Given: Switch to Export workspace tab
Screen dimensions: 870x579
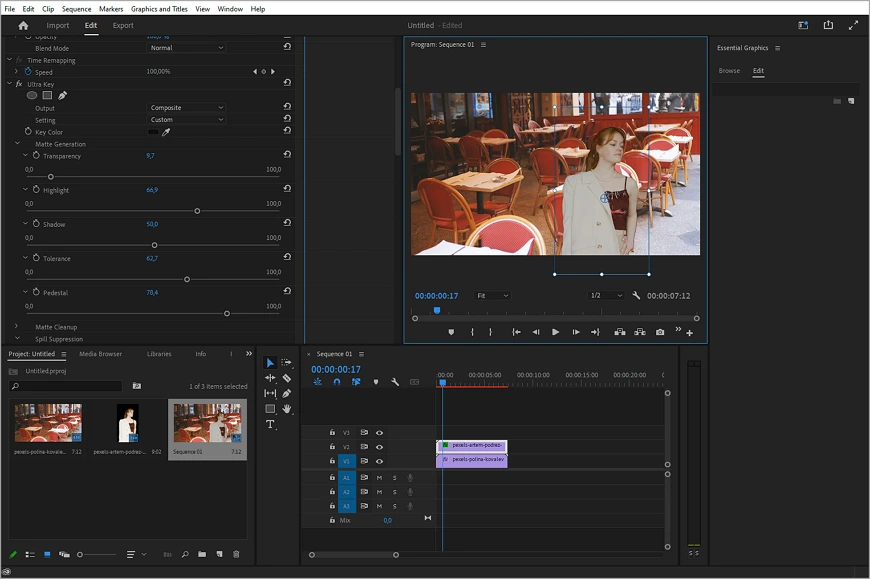Looking at the screenshot, I should pyautogui.click(x=123, y=26).
